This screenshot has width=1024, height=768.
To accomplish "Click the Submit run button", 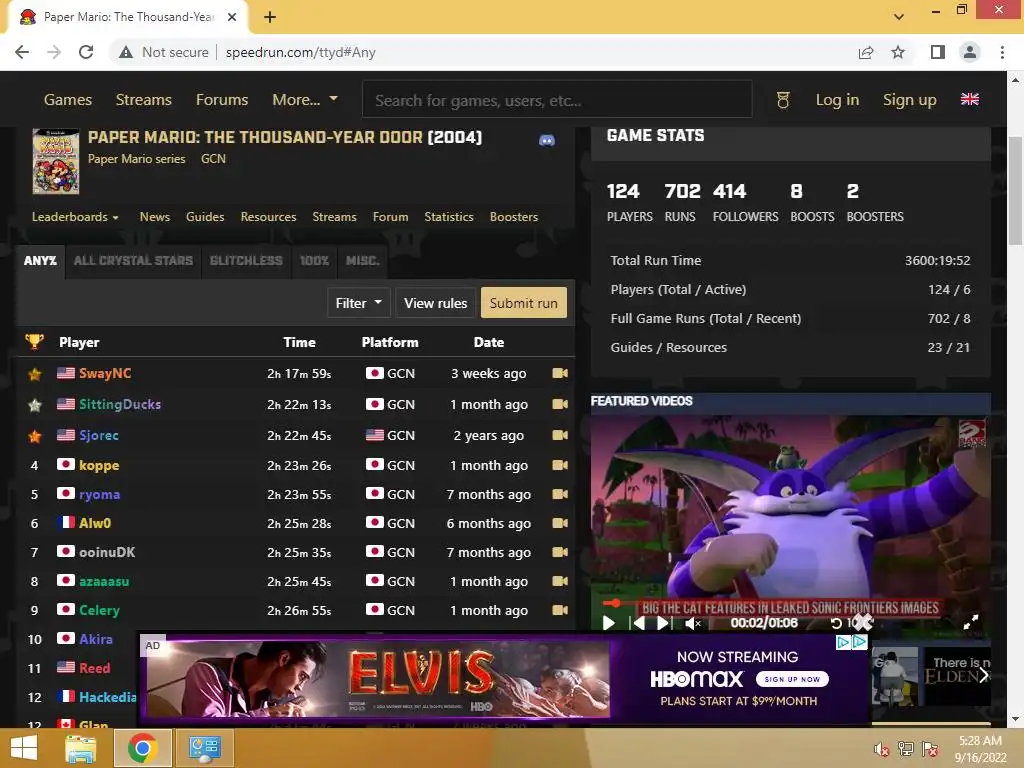I will click(x=524, y=303).
